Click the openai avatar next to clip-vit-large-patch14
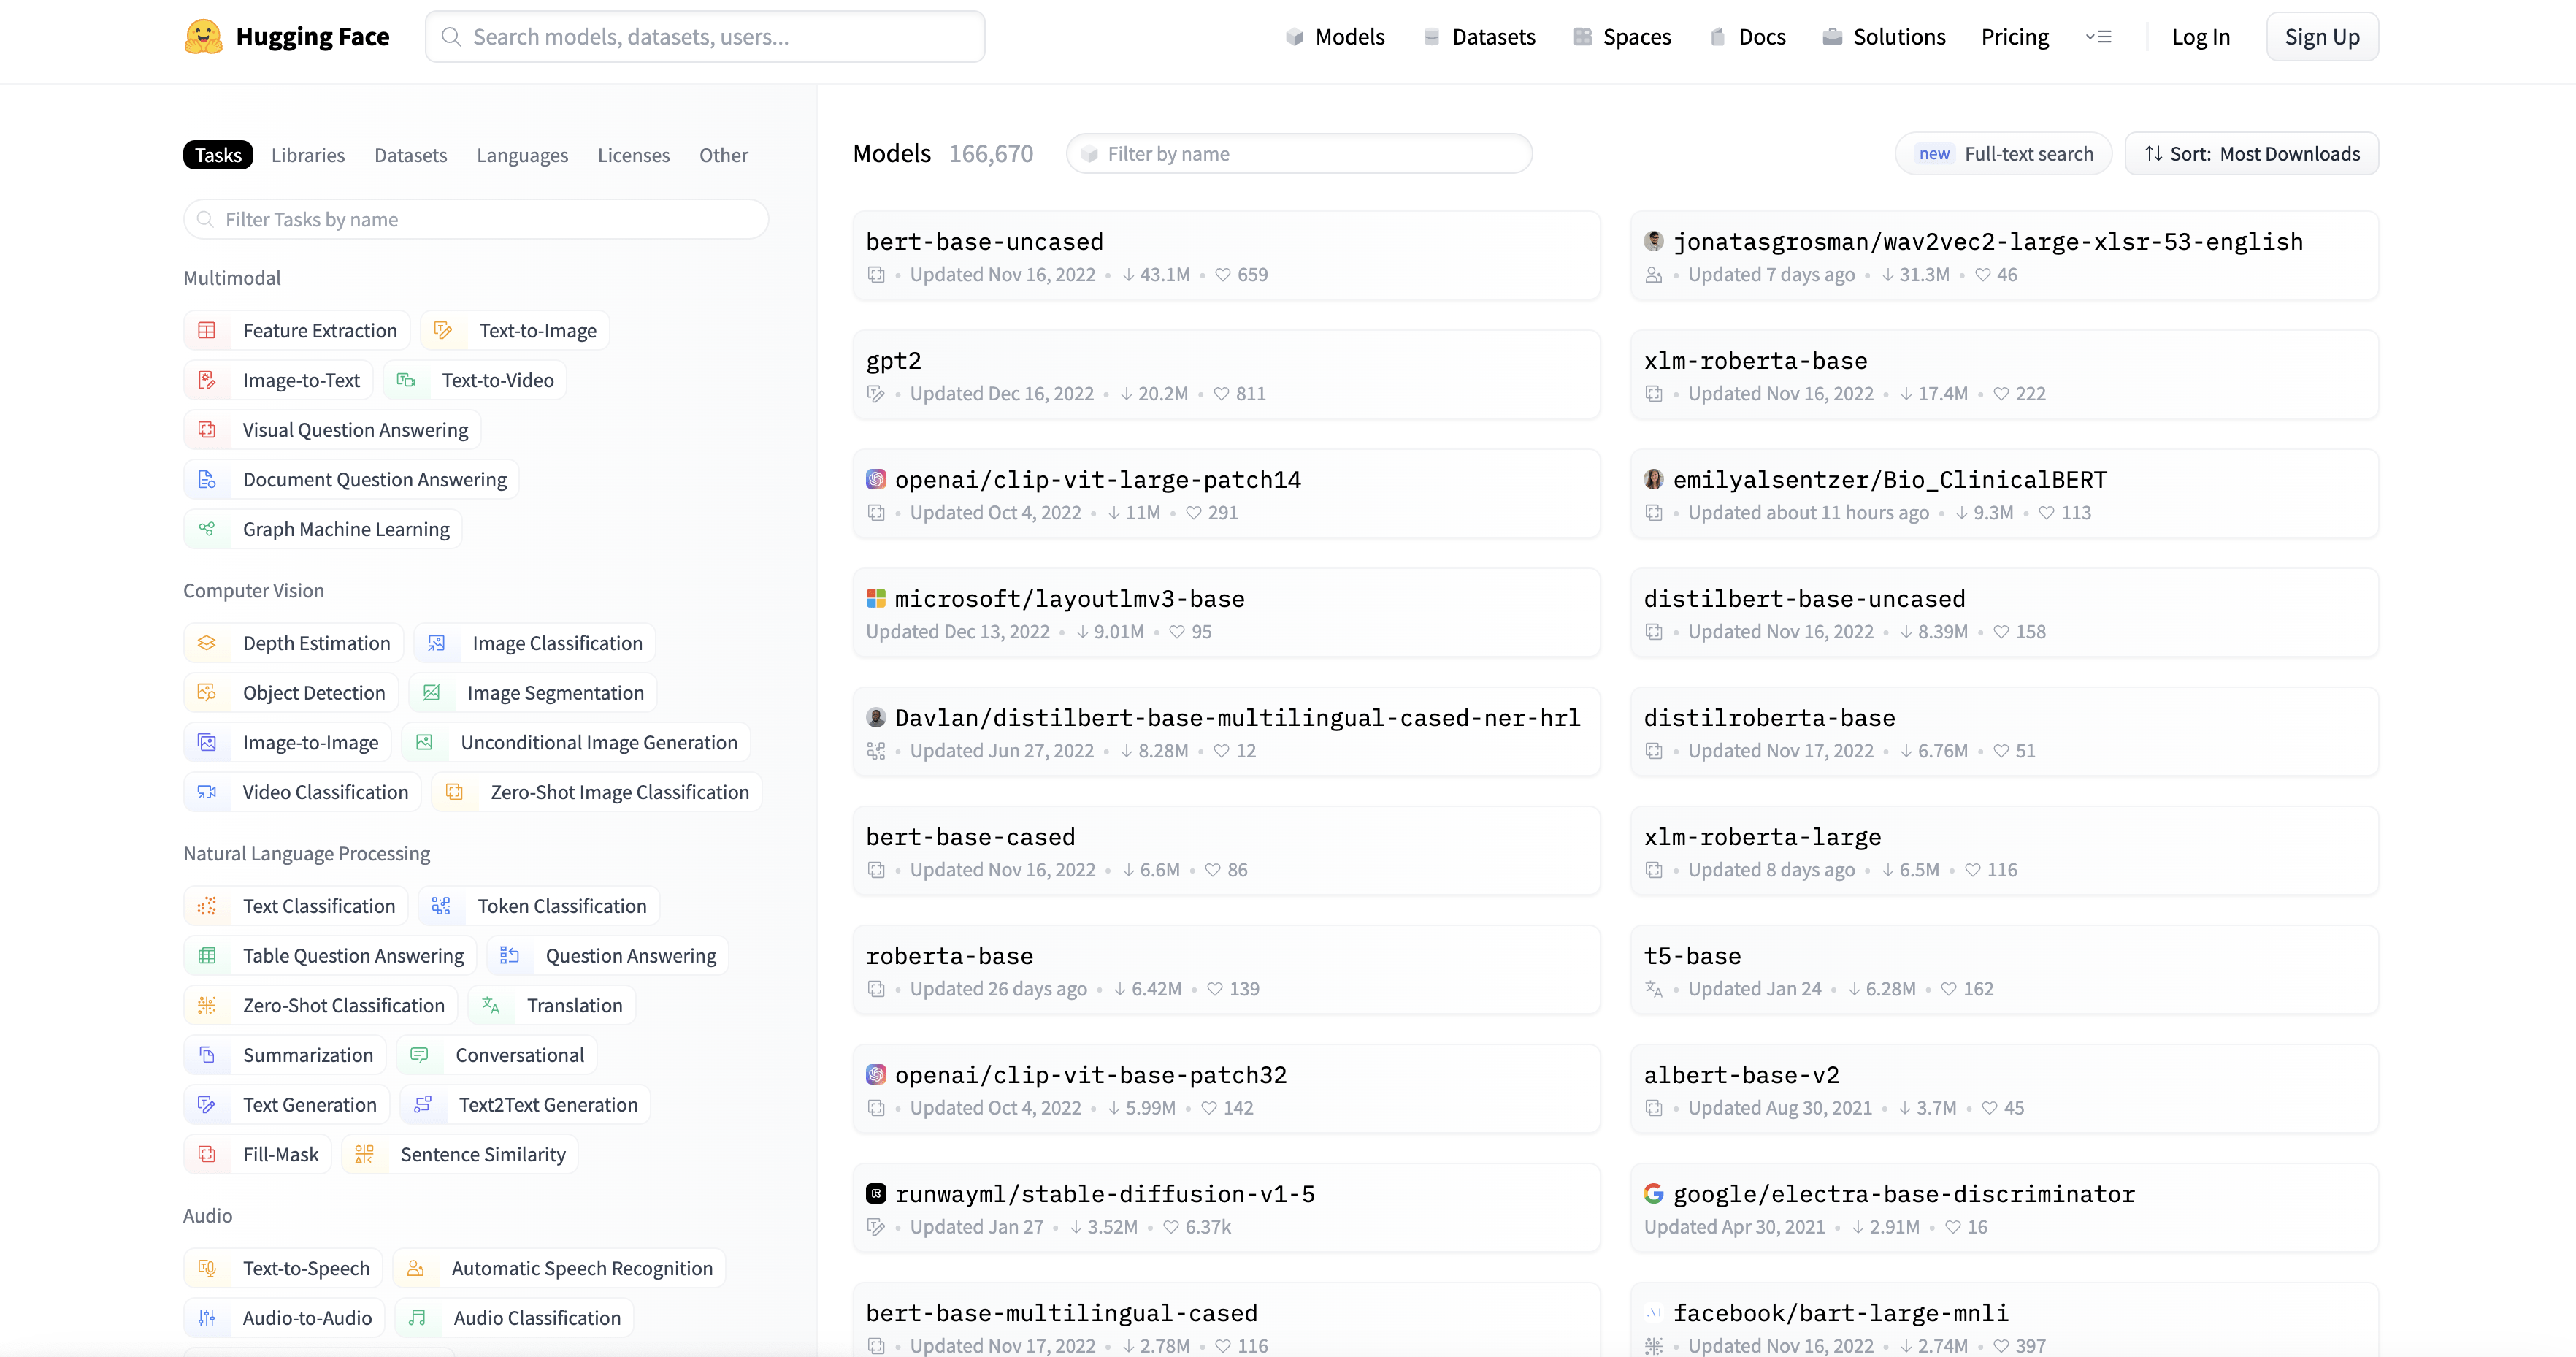This screenshot has width=2576, height=1357. coord(876,479)
